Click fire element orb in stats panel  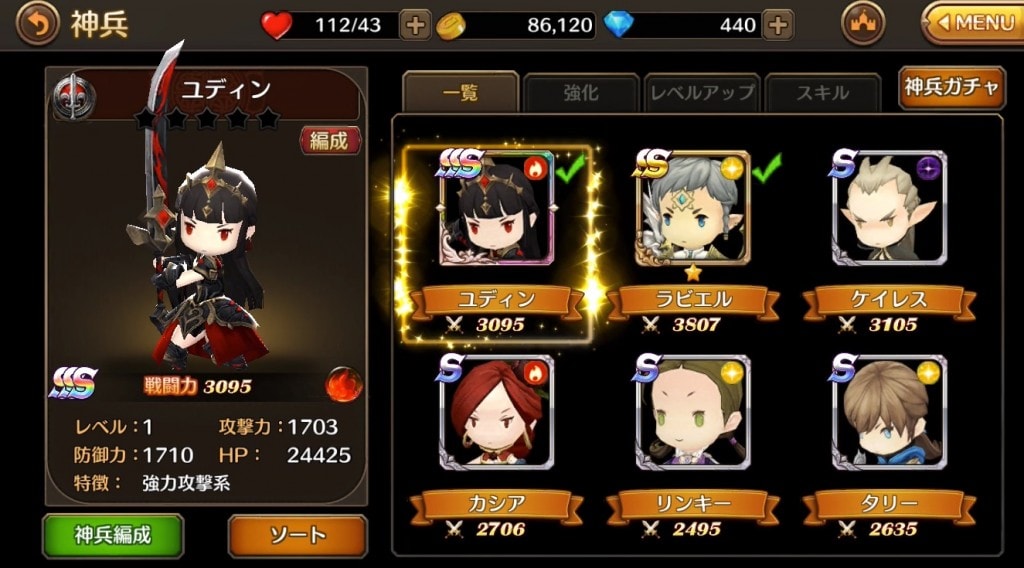click(x=344, y=385)
